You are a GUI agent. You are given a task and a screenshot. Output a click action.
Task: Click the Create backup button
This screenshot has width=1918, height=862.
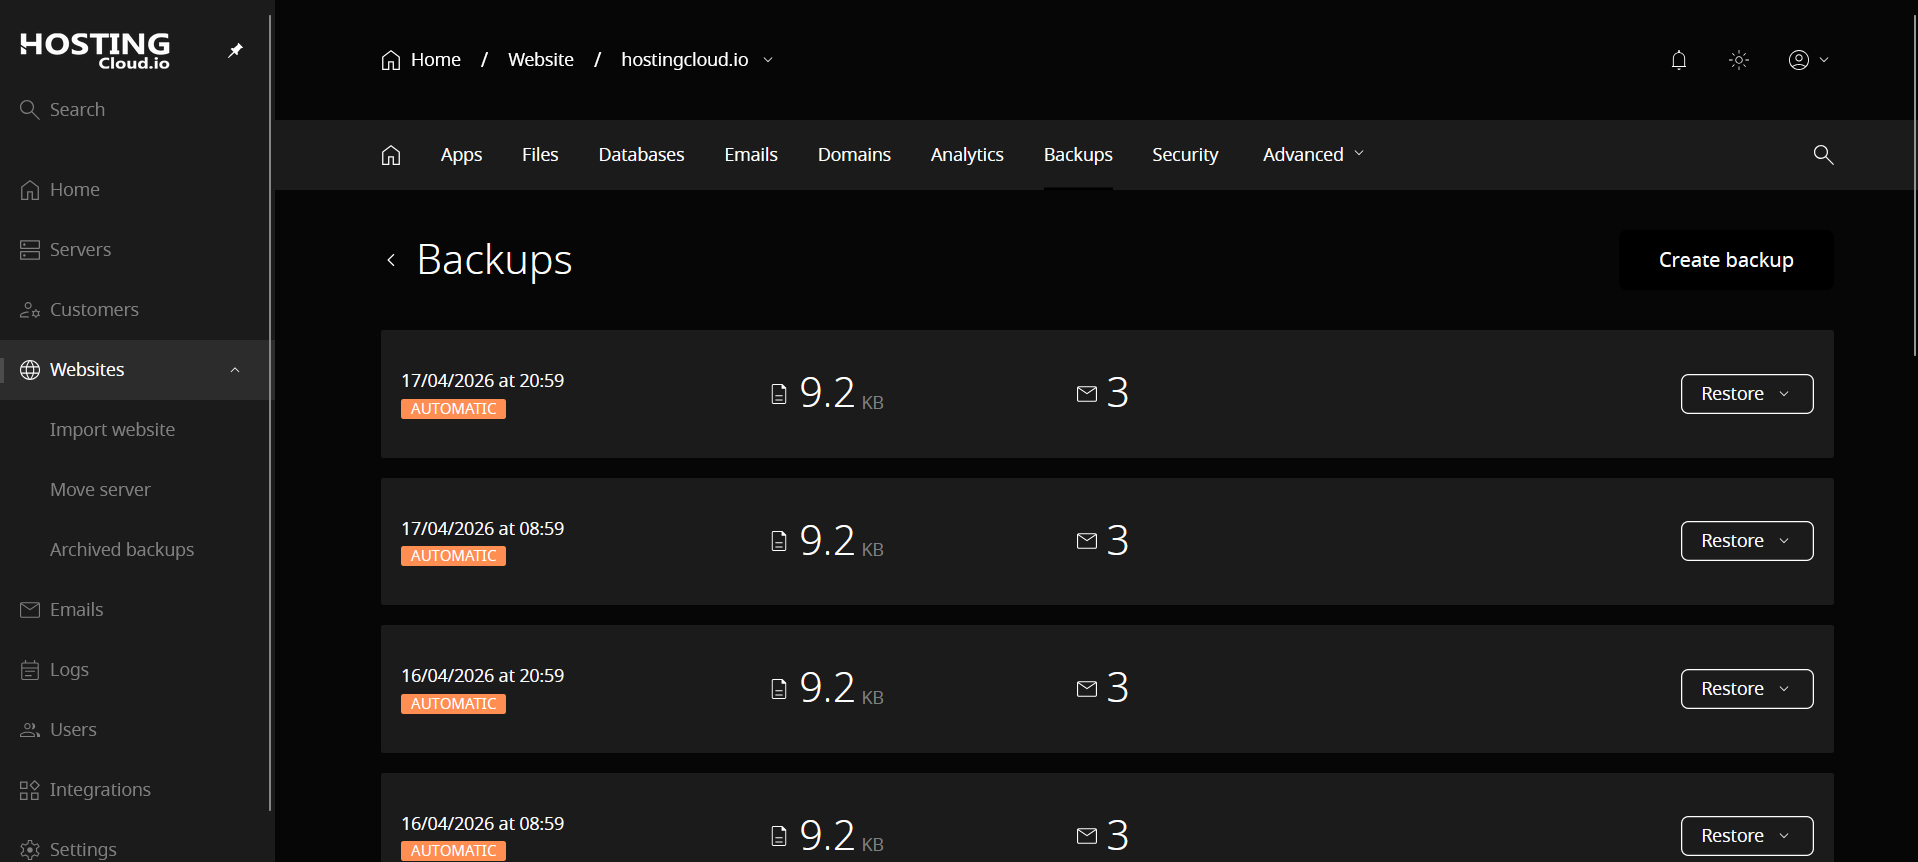1725,260
